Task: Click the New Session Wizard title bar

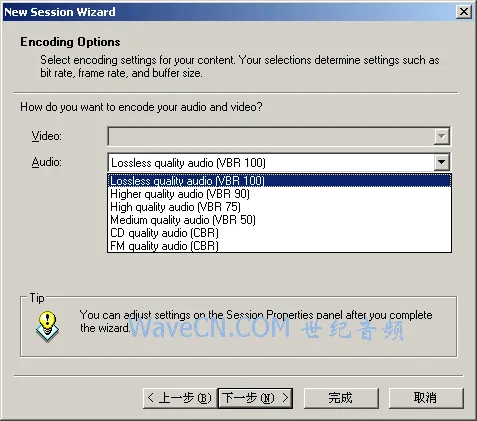Action: (x=230, y=12)
